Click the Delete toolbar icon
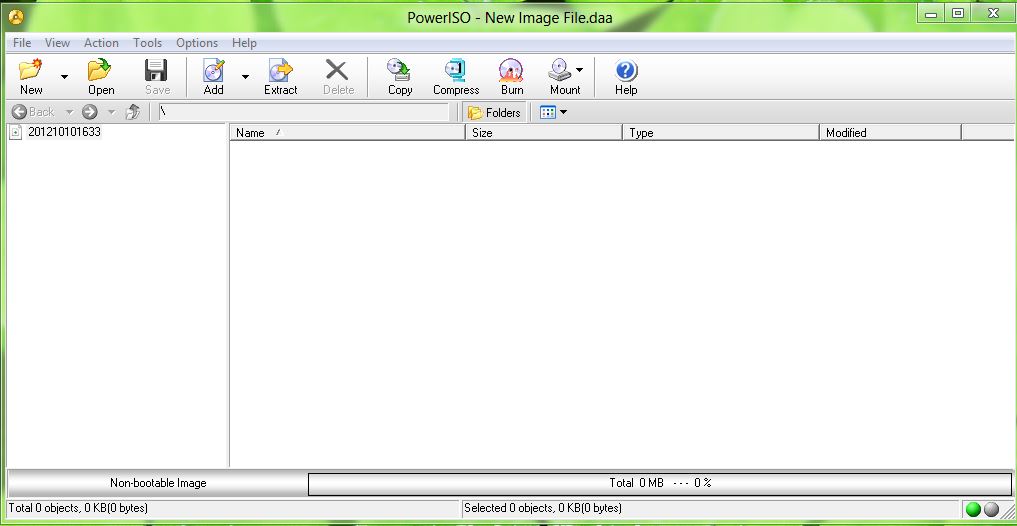This screenshot has width=1017, height=526. point(338,77)
